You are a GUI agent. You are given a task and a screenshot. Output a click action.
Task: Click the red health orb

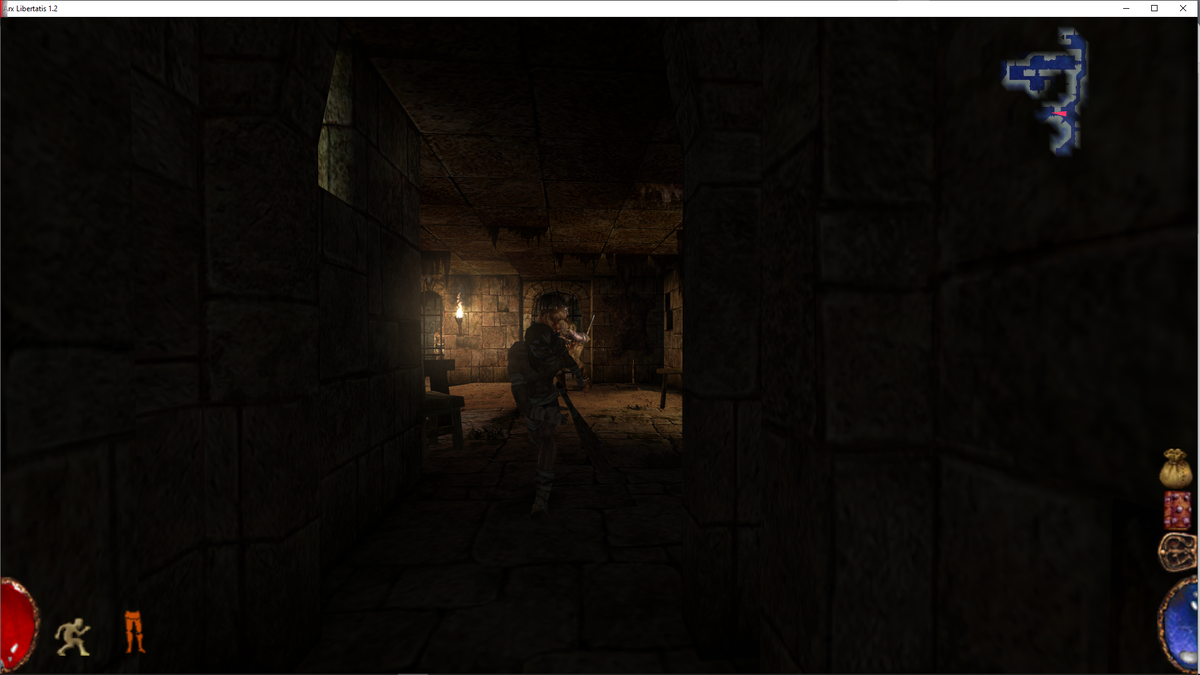pyautogui.click(x=18, y=624)
